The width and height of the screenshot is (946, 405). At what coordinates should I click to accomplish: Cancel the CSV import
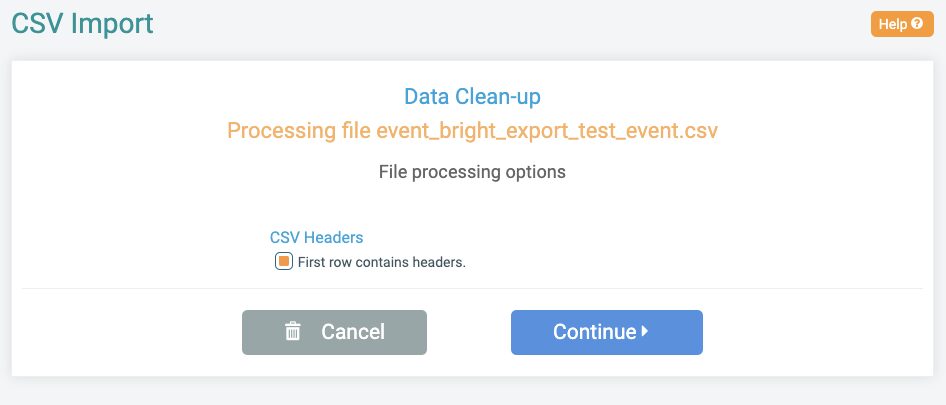pyautogui.click(x=334, y=332)
